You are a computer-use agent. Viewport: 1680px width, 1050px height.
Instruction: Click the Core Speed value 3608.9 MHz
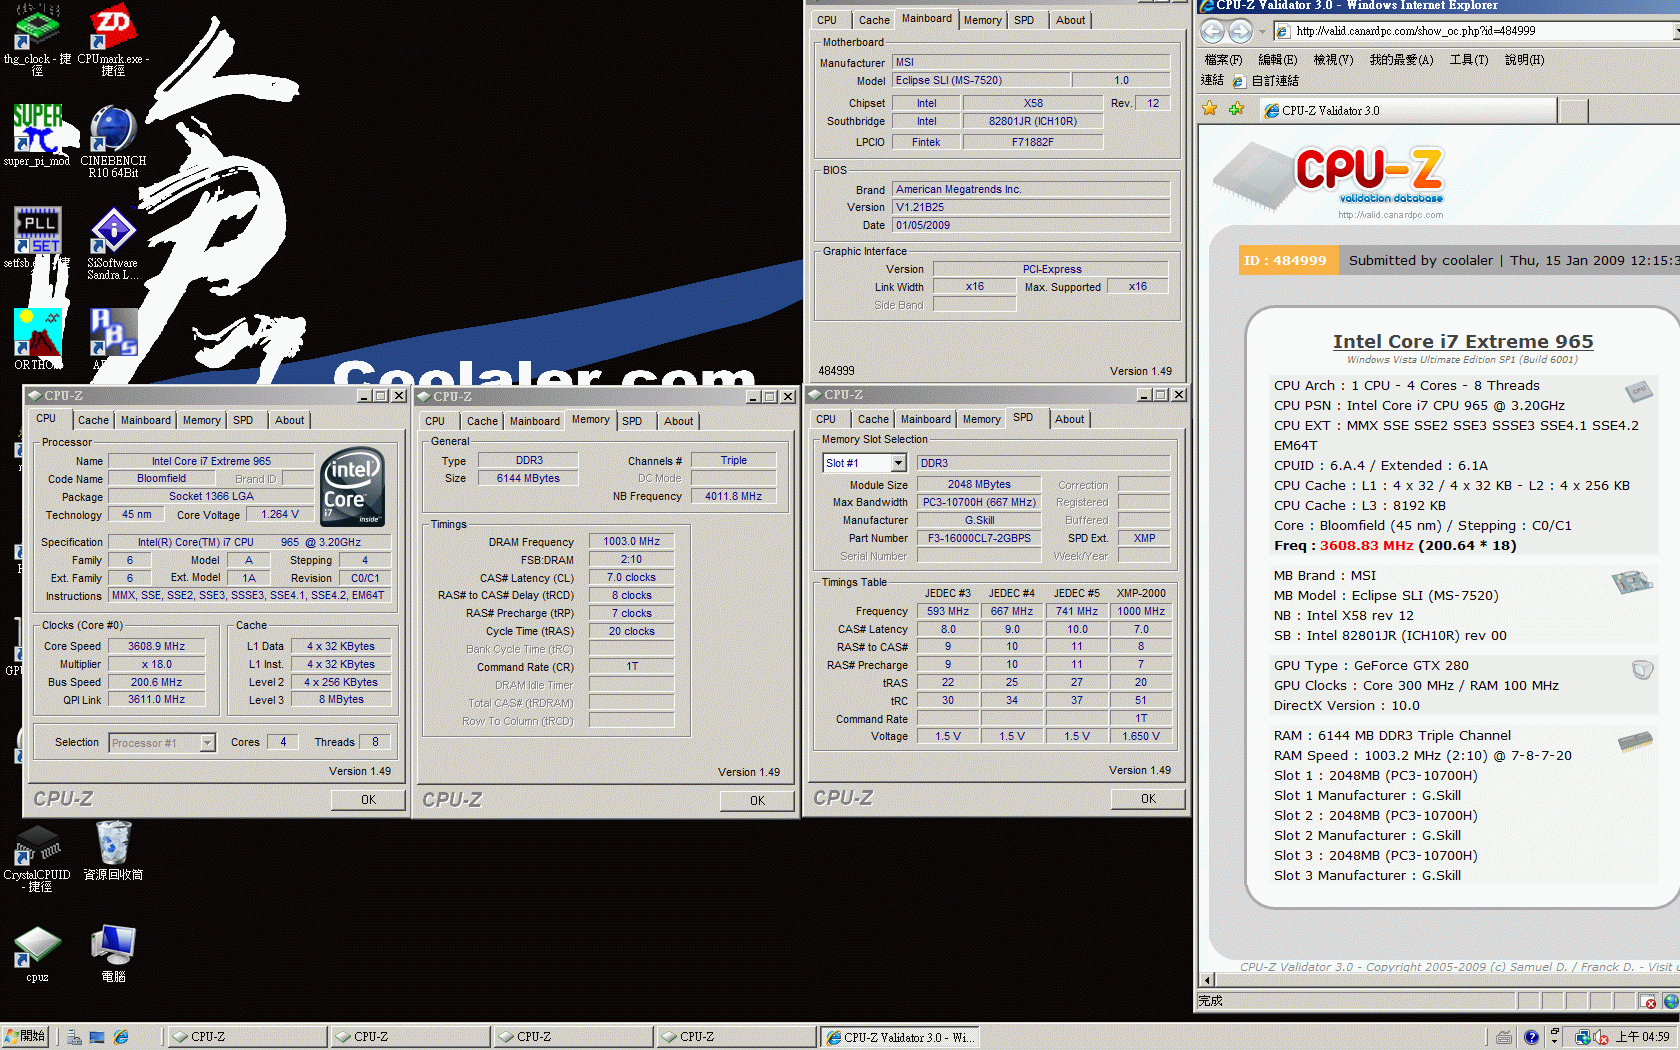pyautogui.click(x=156, y=646)
